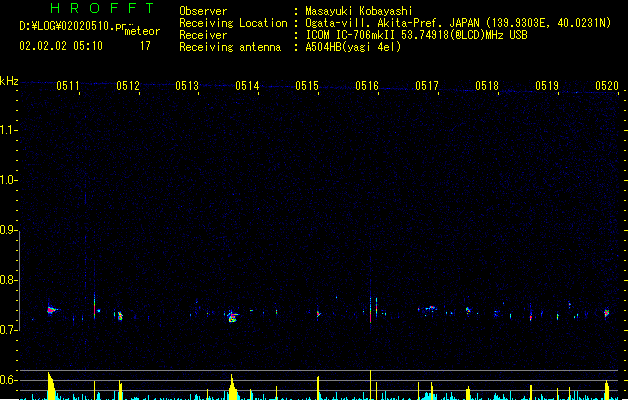This screenshot has height=400, width=629.
Task: Click the 0518 time marker
Action: point(487,85)
